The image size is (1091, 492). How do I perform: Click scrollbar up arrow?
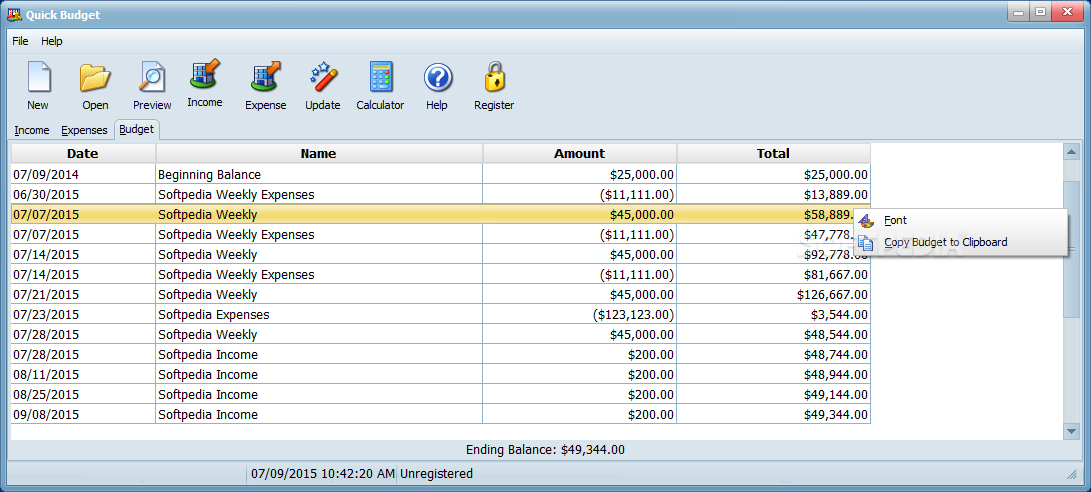click(1072, 152)
